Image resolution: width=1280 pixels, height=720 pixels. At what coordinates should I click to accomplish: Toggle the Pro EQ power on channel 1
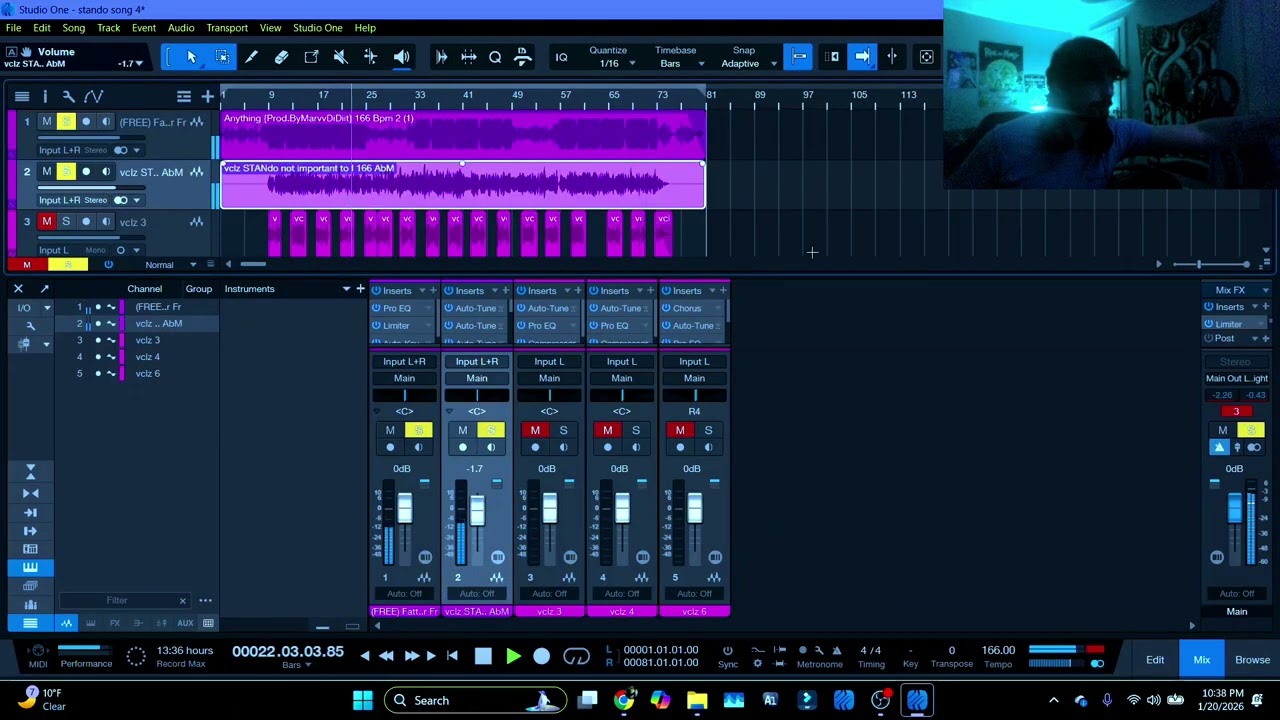click(376, 308)
